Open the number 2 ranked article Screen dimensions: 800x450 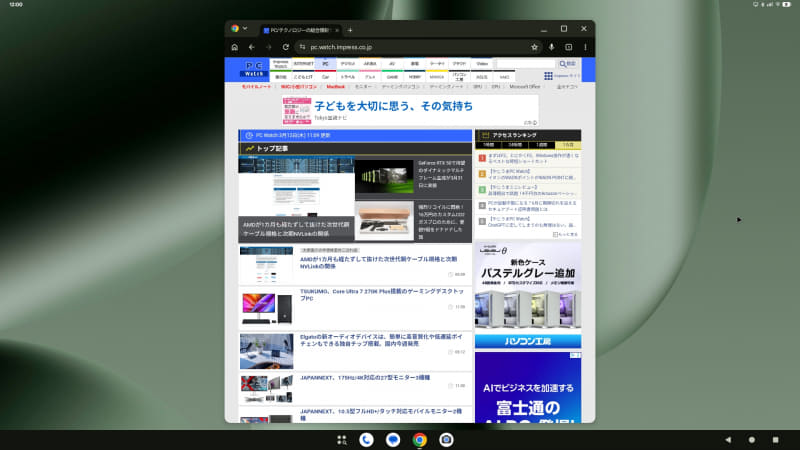(x=528, y=174)
